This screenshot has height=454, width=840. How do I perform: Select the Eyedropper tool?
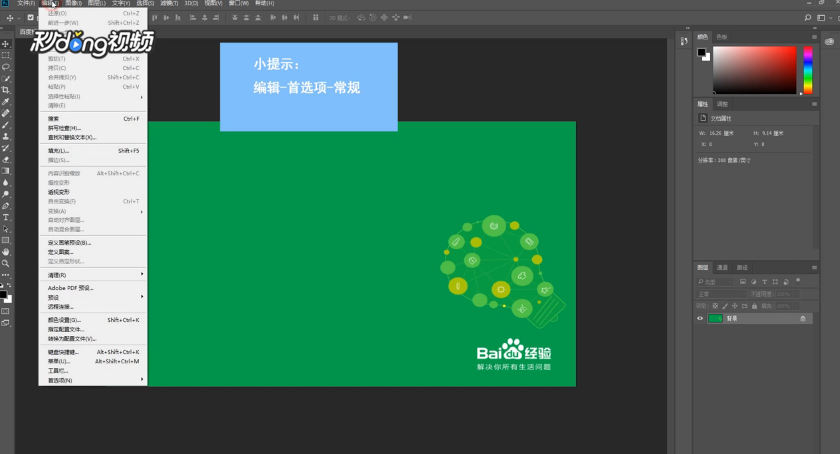point(6,102)
